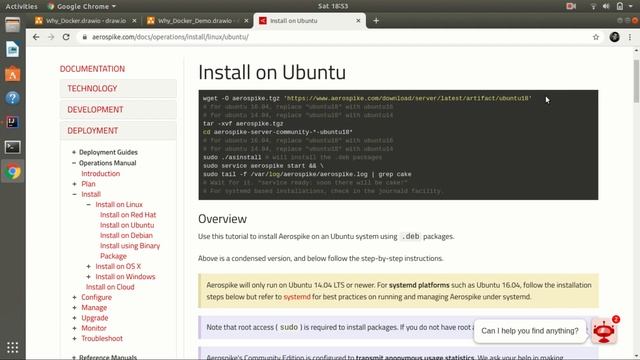This screenshot has width=640, height=360.
Task: Open the volume indicator in top bar
Action: [x=606, y=6]
